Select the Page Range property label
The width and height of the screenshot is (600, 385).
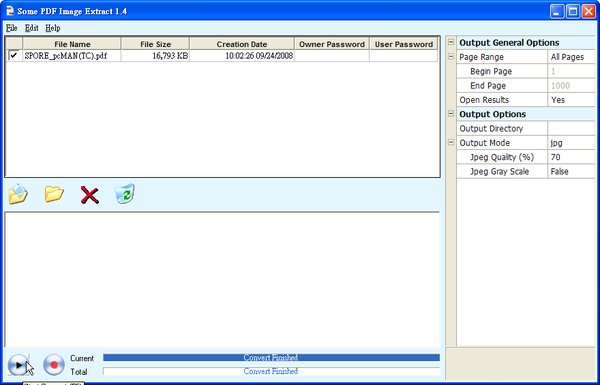(481, 57)
